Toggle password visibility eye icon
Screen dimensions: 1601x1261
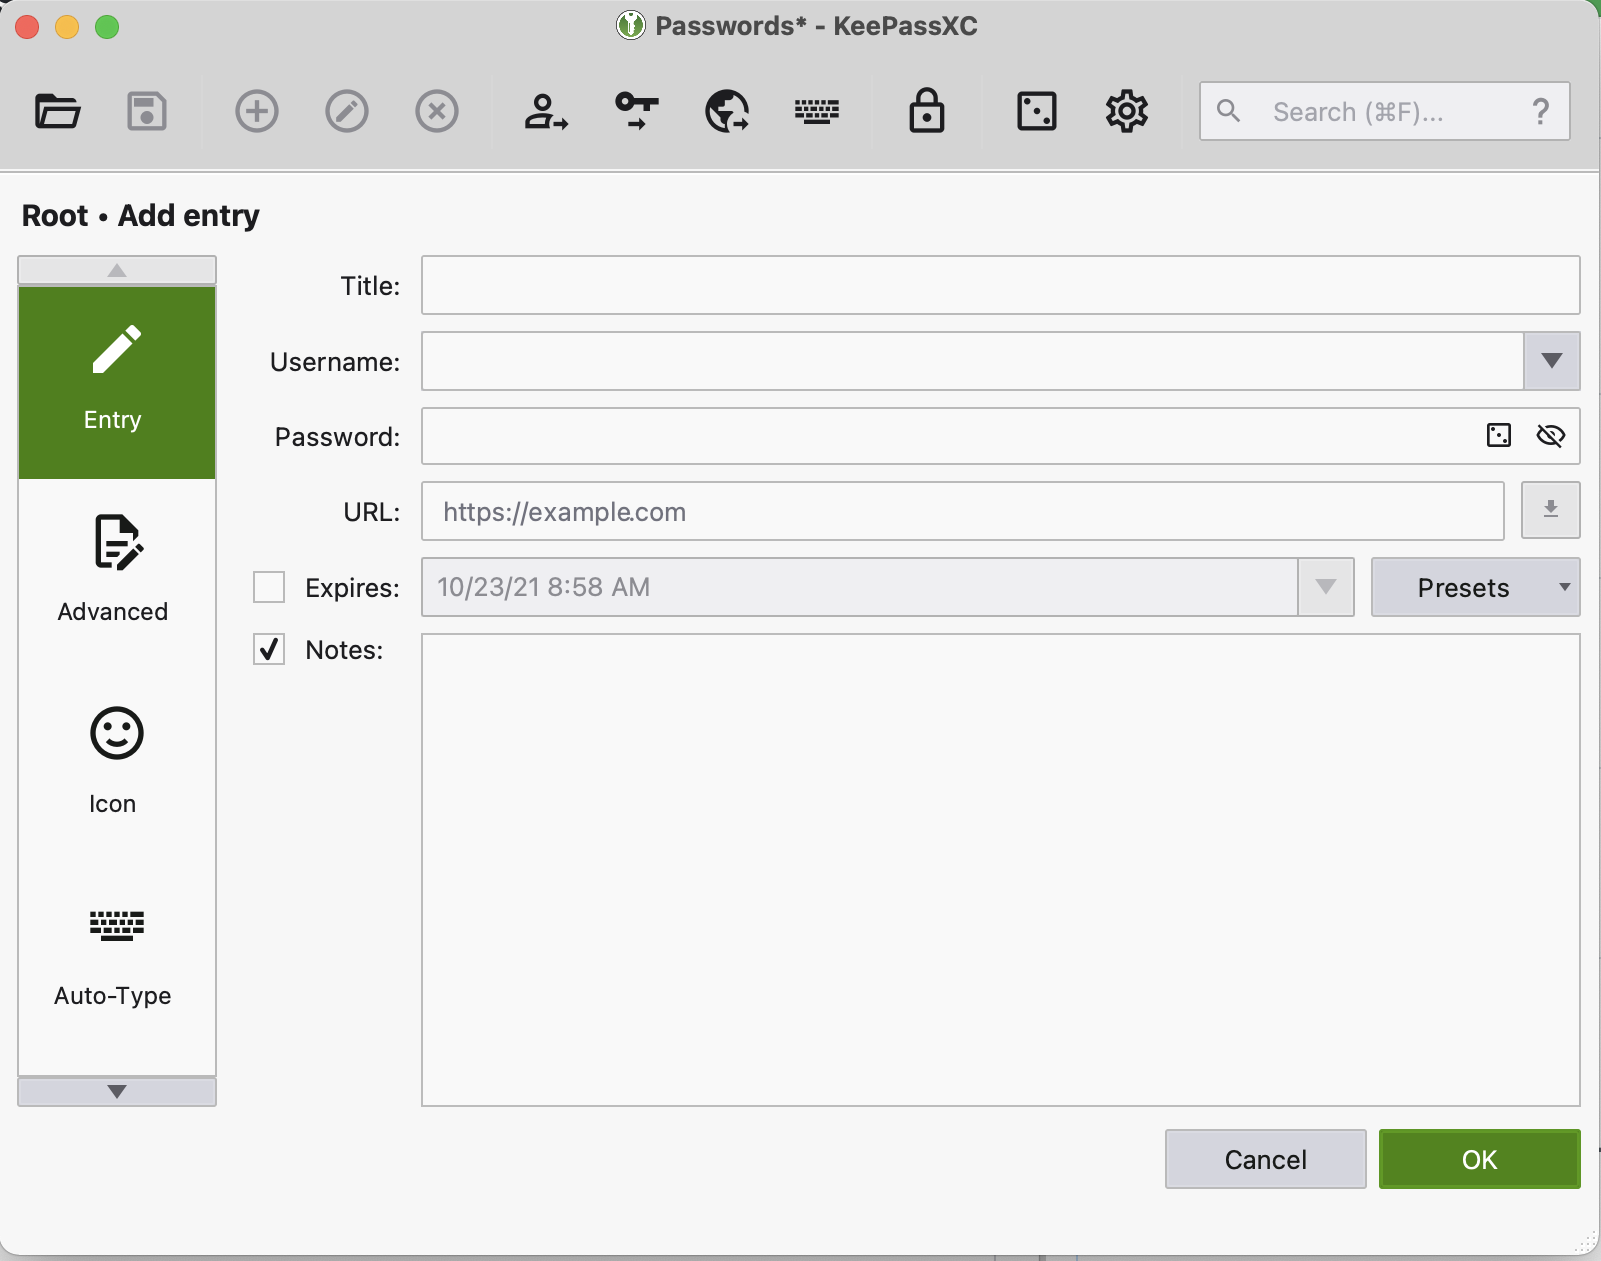click(x=1551, y=435)
